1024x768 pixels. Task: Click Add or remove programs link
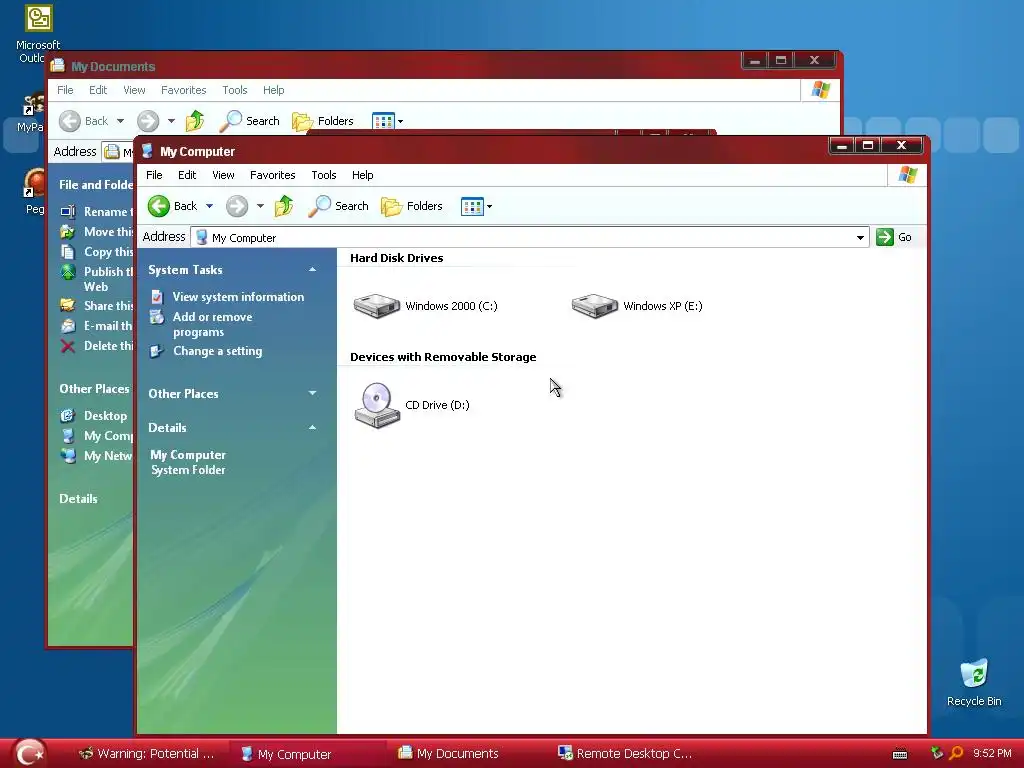(212, 325)
